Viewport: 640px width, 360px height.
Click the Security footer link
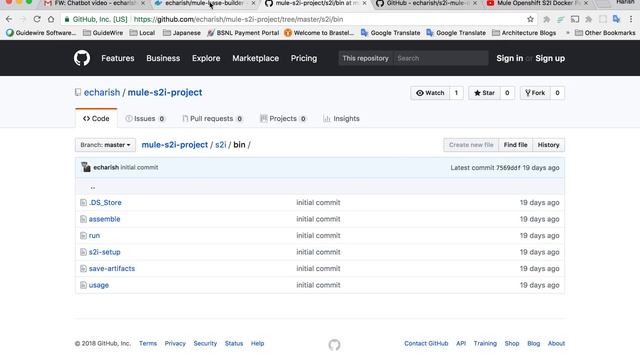click(x=205, y=343)
